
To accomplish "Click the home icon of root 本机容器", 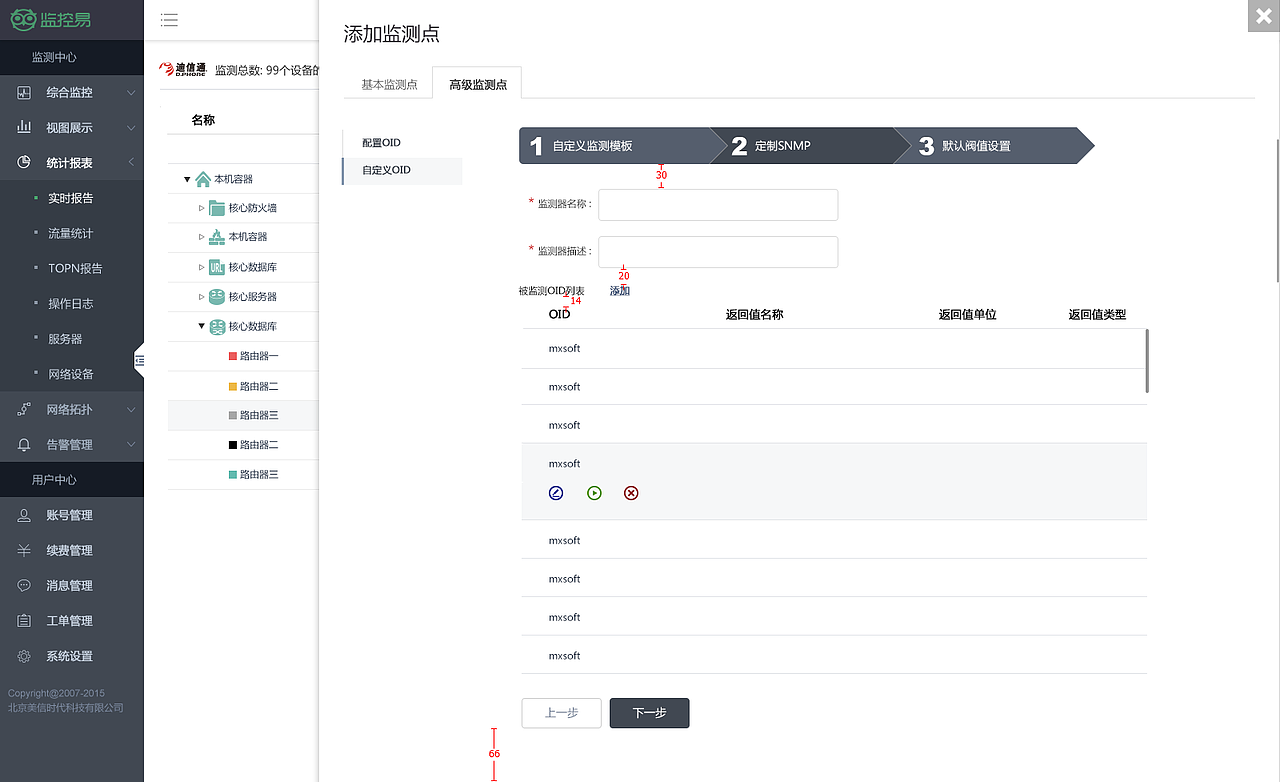I will click(203, 179).
